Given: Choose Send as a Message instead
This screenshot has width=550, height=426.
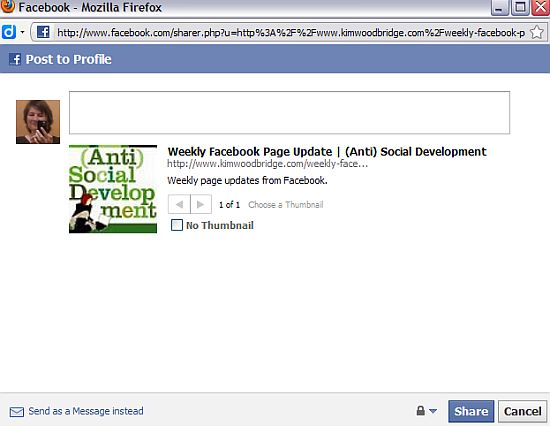Looking at the screenshot, I should click(86, 411).
